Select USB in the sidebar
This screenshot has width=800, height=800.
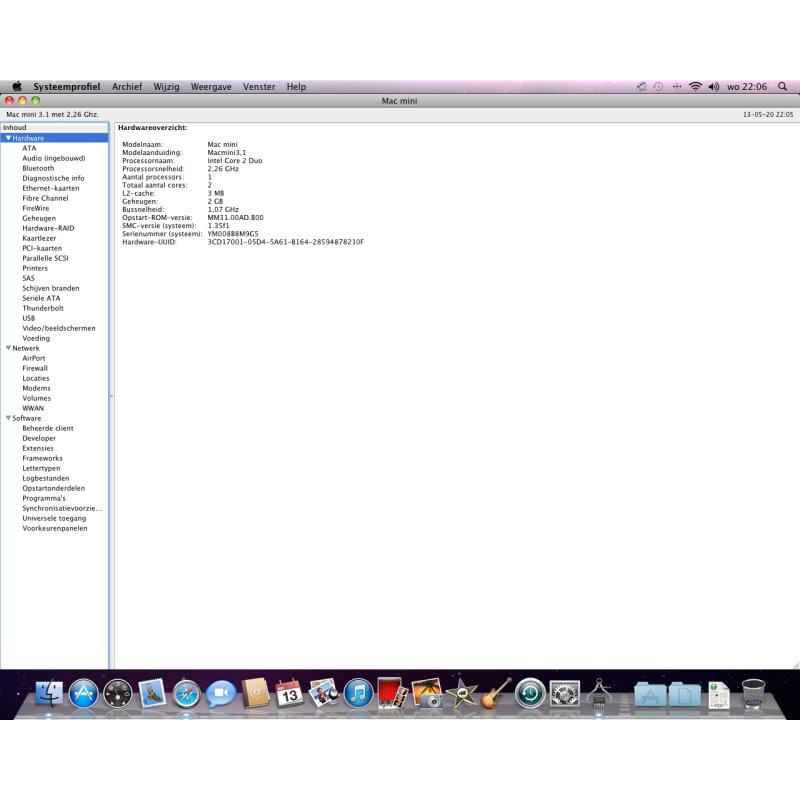[29, 318]
